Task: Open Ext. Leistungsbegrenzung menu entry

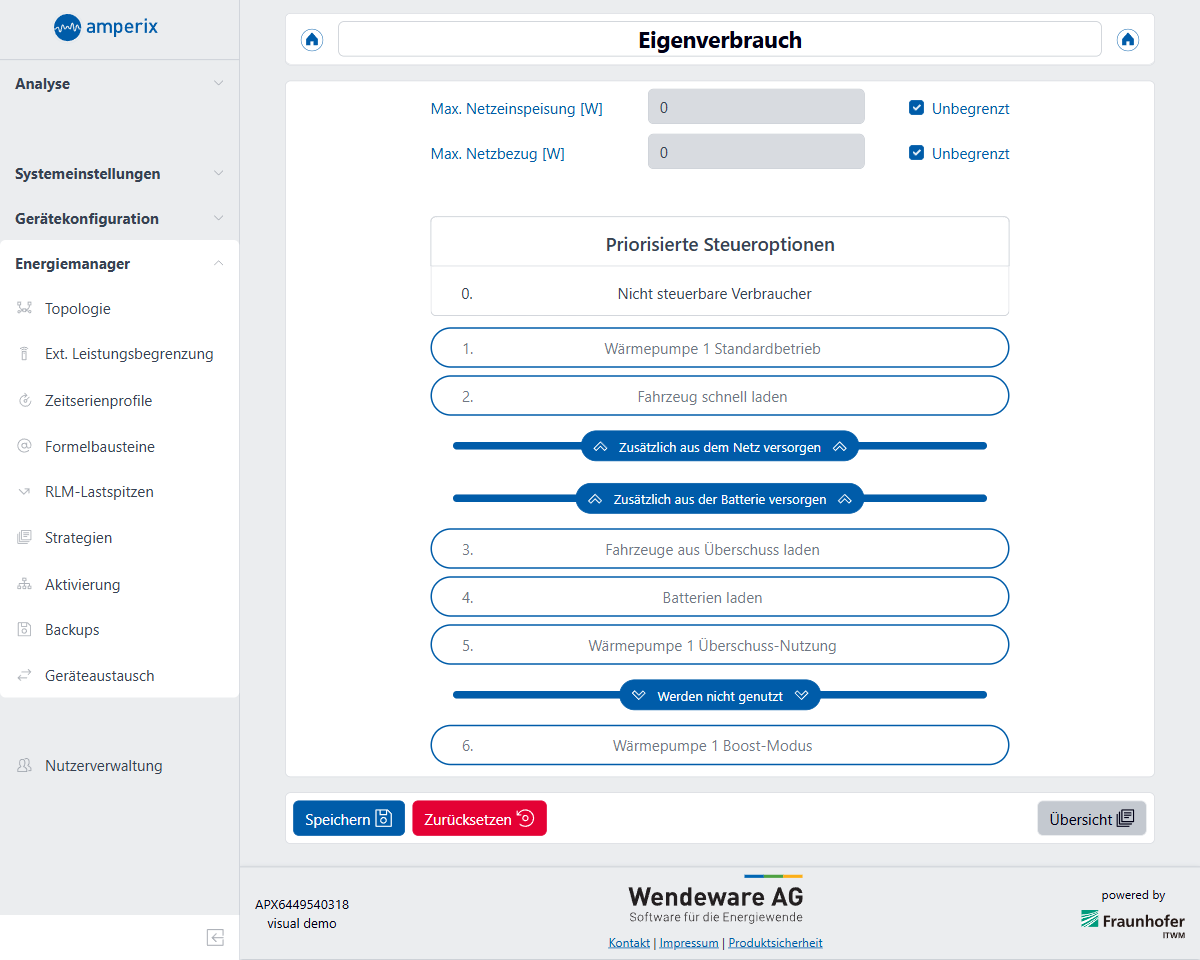Action: 128,354
